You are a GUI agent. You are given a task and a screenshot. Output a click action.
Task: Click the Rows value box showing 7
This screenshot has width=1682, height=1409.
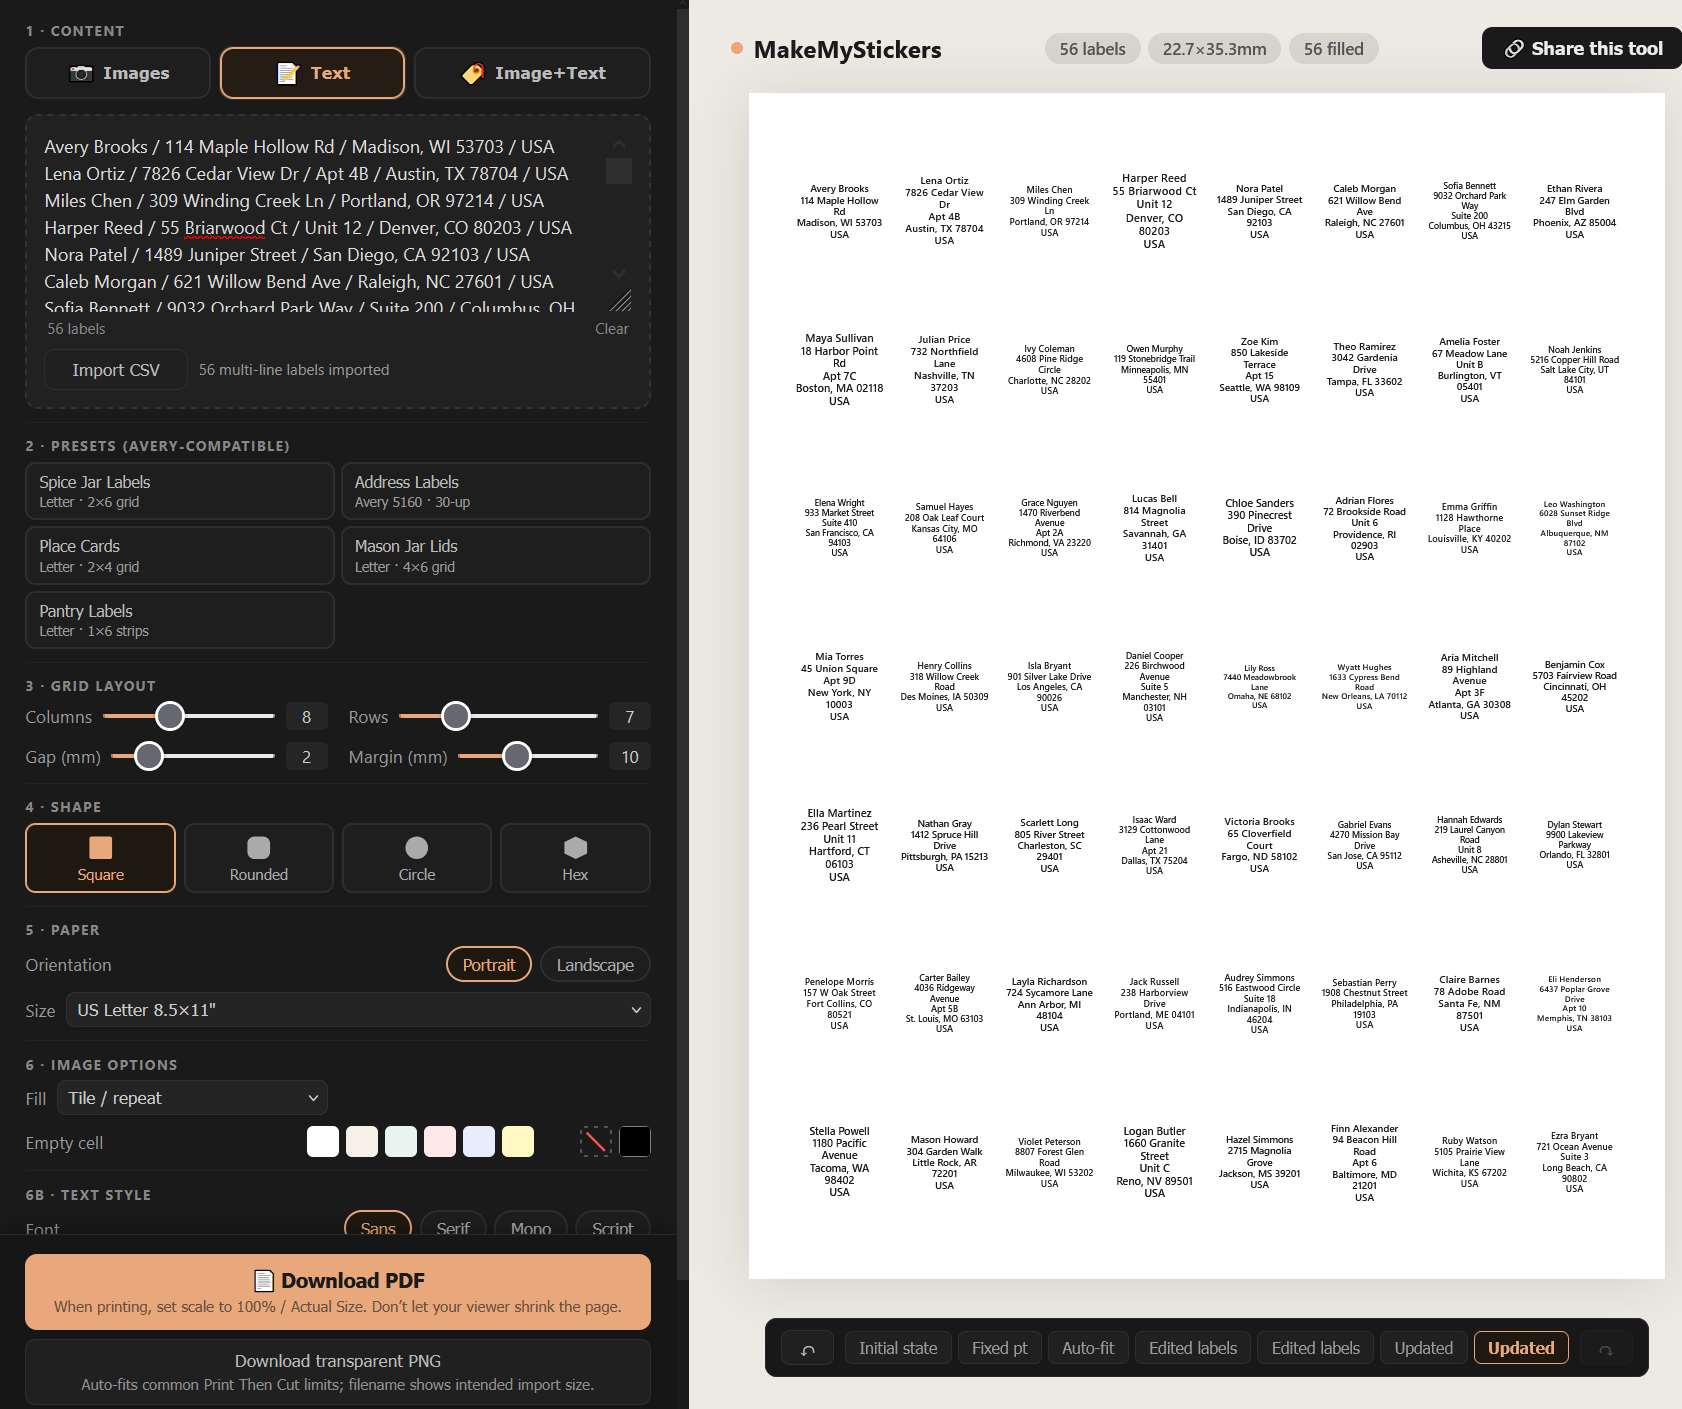[630, 717]
